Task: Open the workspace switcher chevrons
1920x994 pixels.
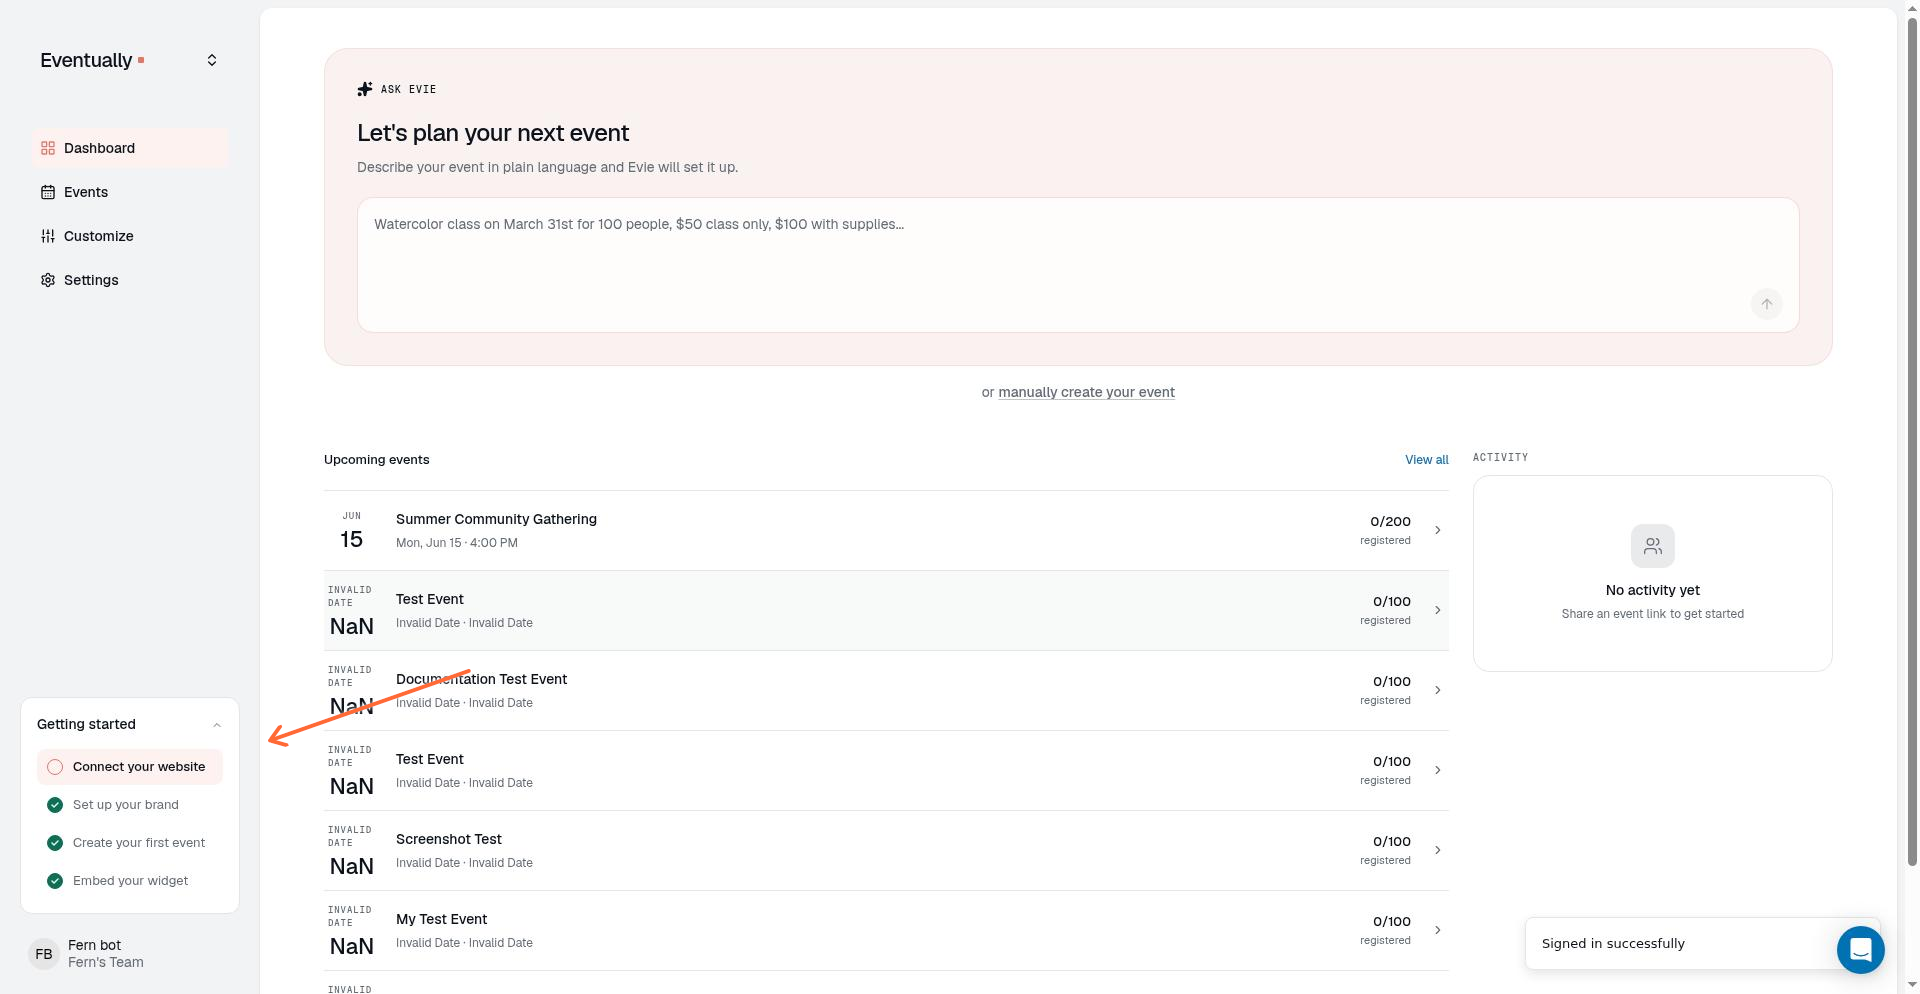Action: (212, 60)
